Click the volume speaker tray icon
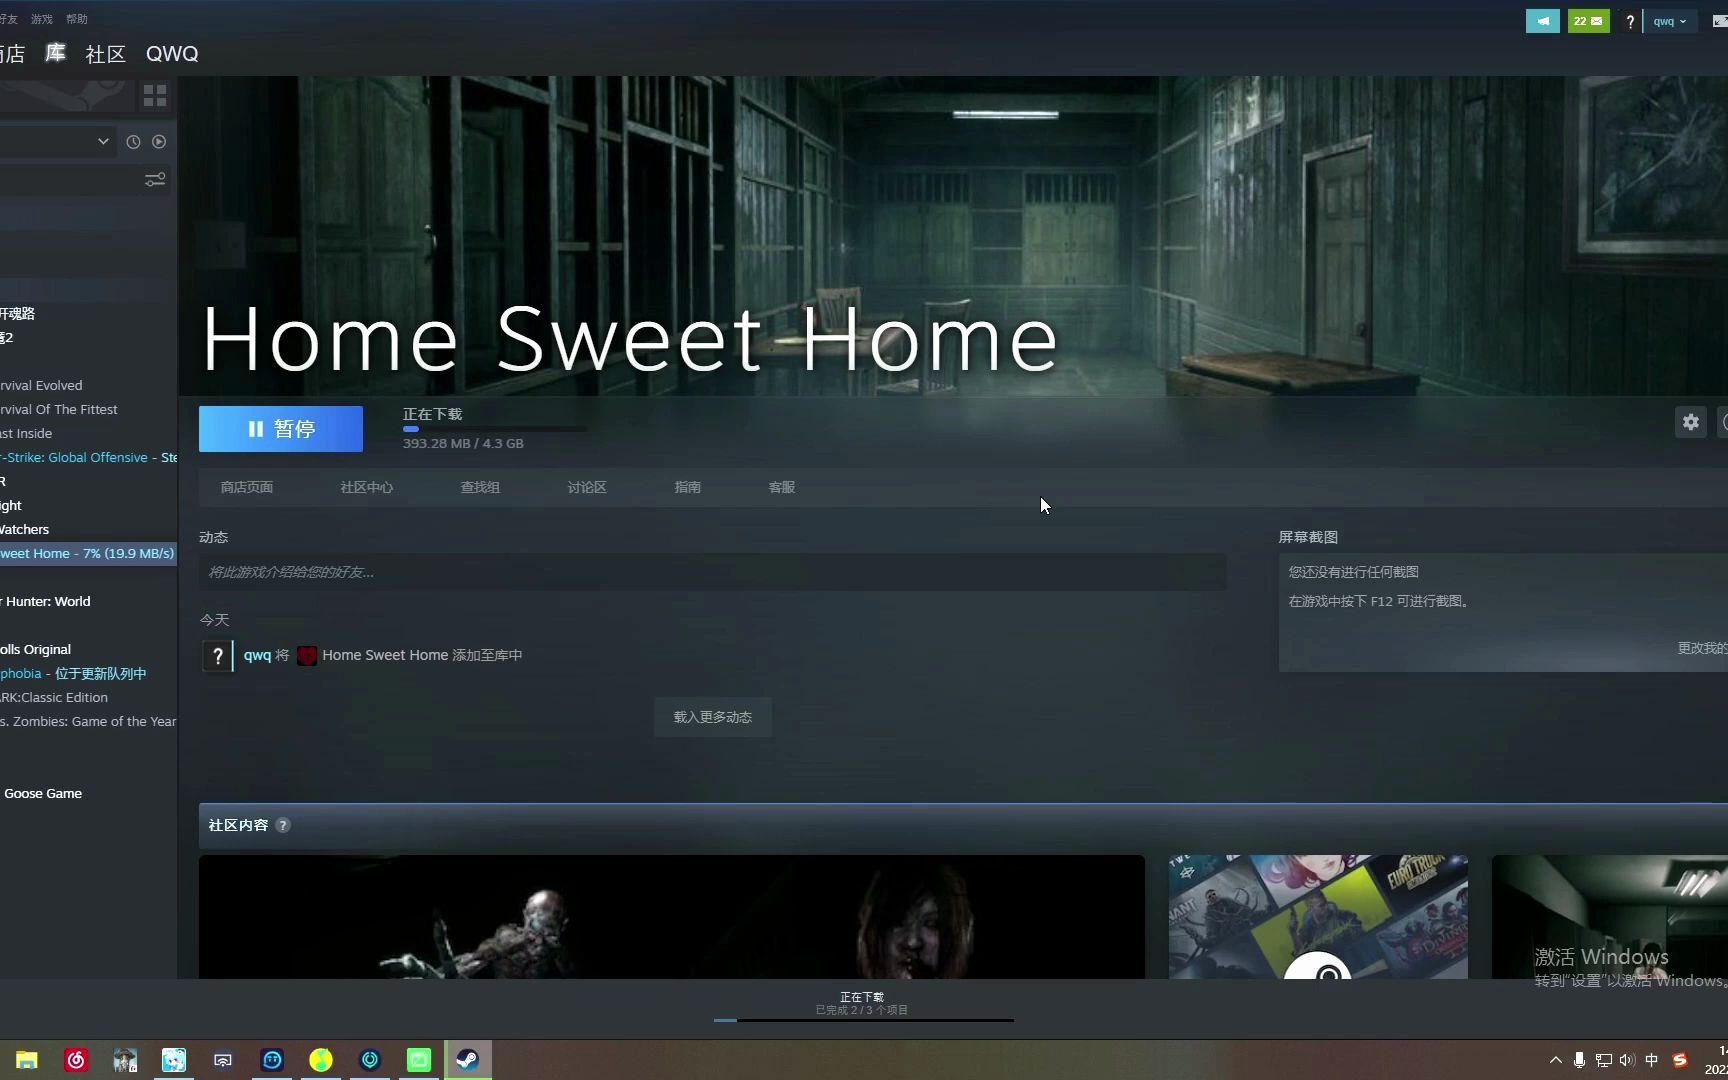1728x1080 pixels. click(x=1627, y=1060)
